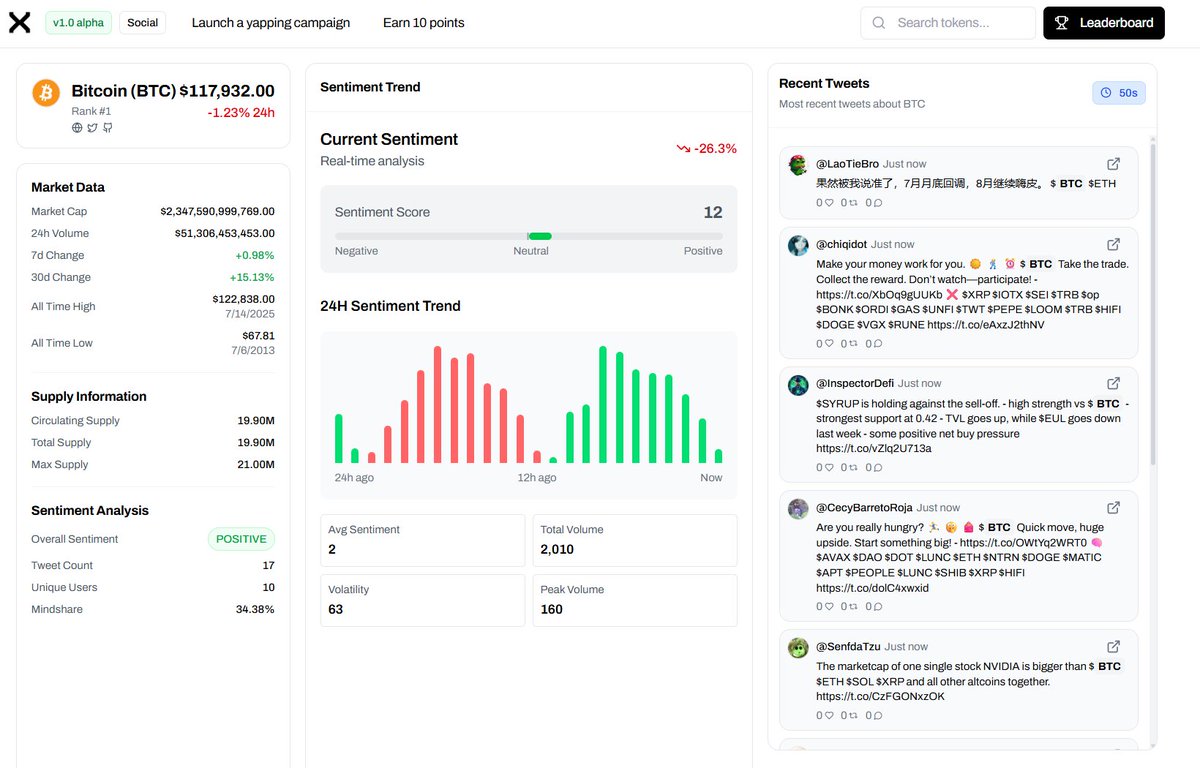This screenshot has width=1200, height=768.
Task: Focus the Search tokens field
Action: (948, 23)
